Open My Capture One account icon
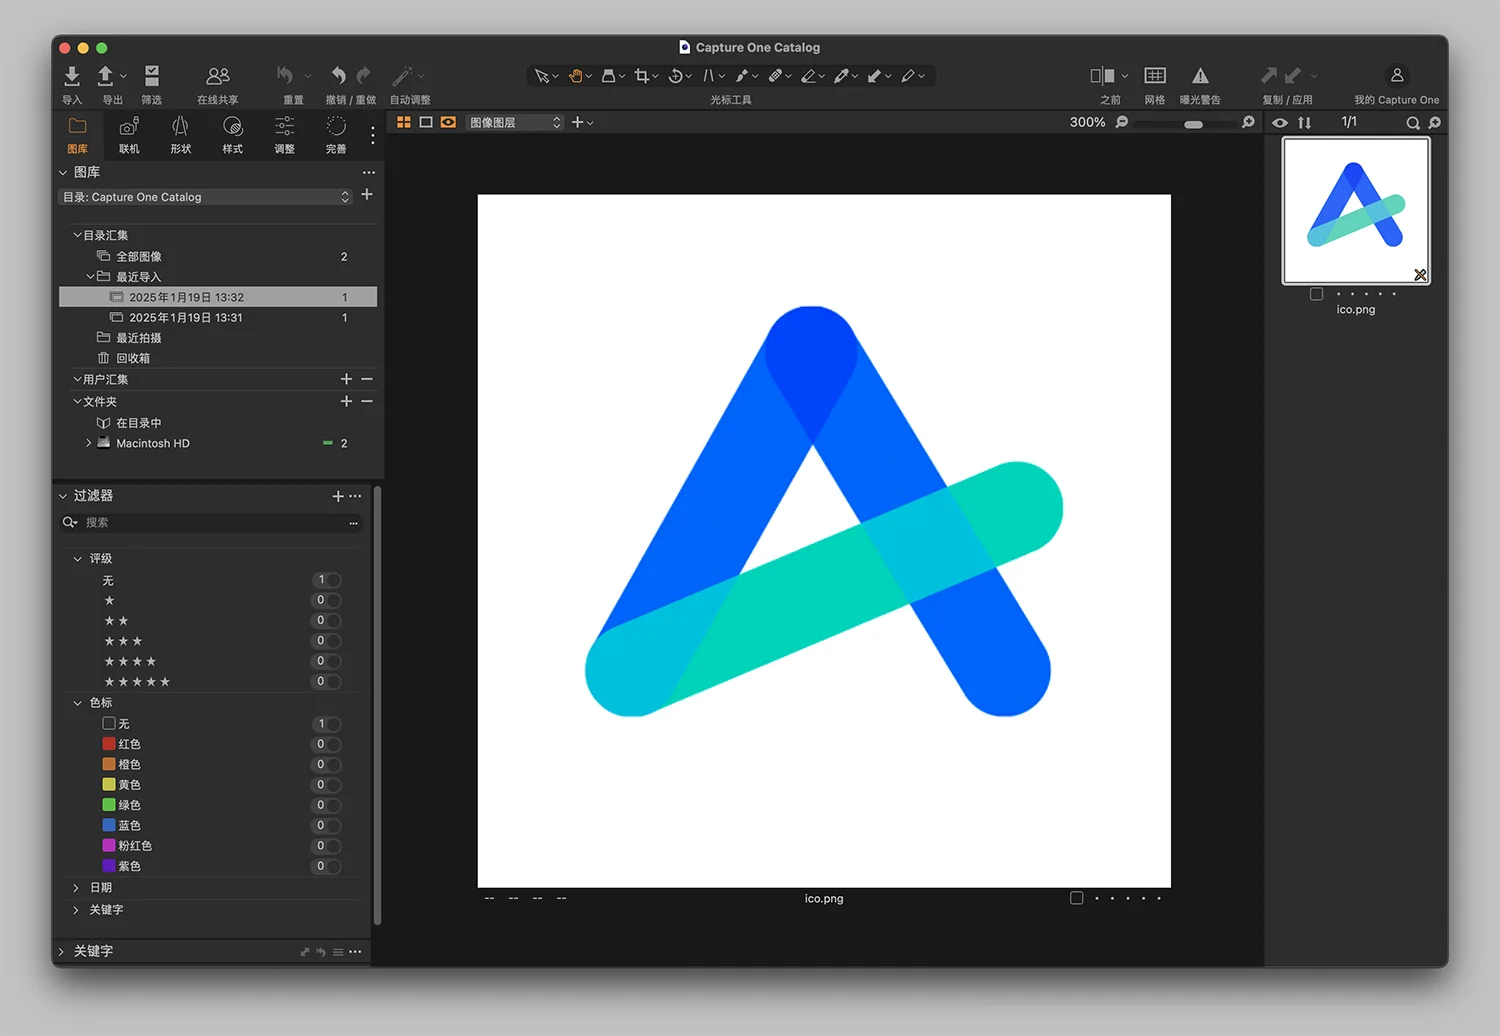This screenshot has width=1500, height=1036. pos(1397,76)
